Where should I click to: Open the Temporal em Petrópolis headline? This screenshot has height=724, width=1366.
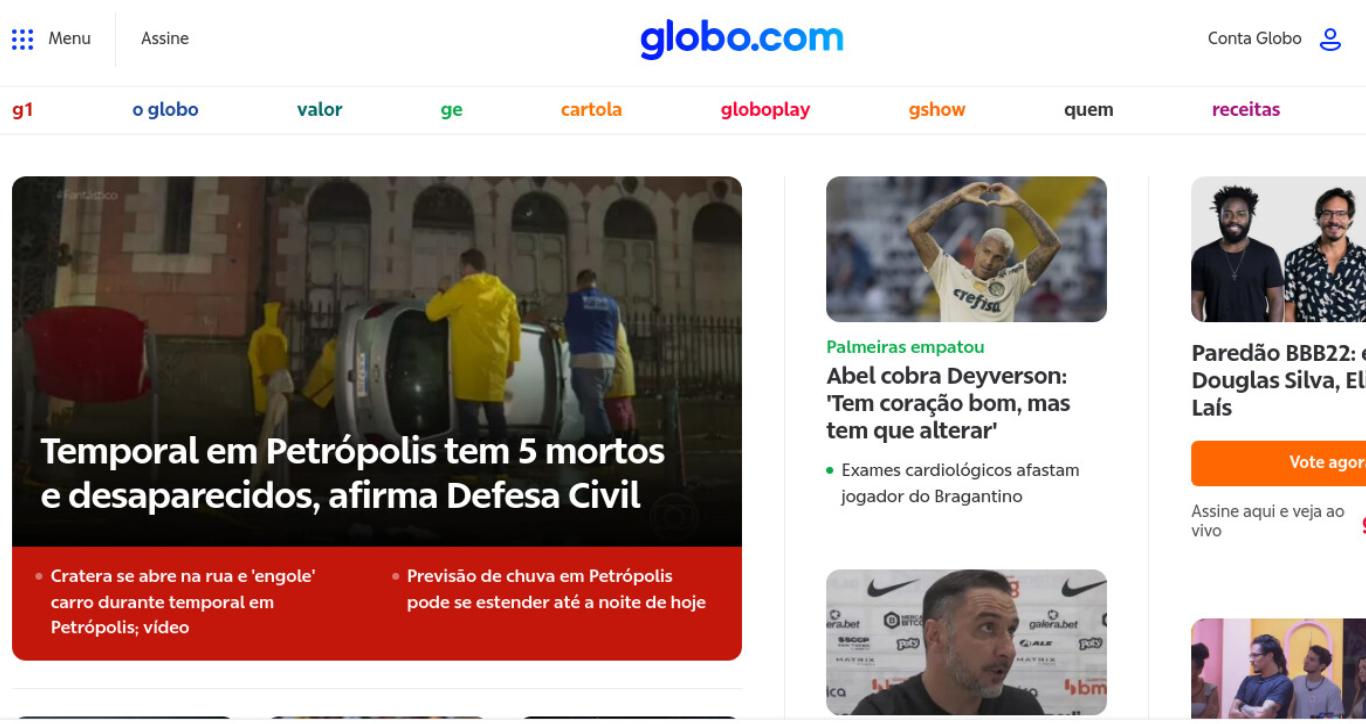coord(353,473)
